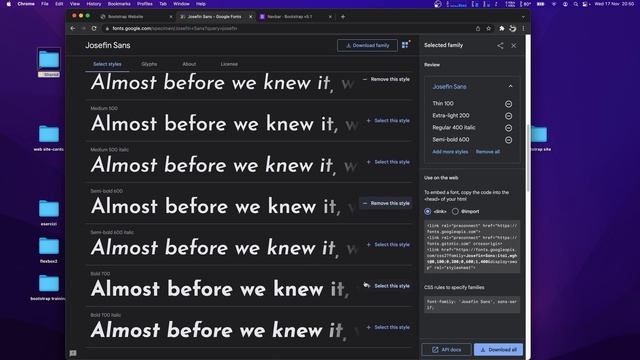This screenshot has height=360, width=640.
Task: Switch to the Navbar Bootstrap tab
Action: point(290,17)
